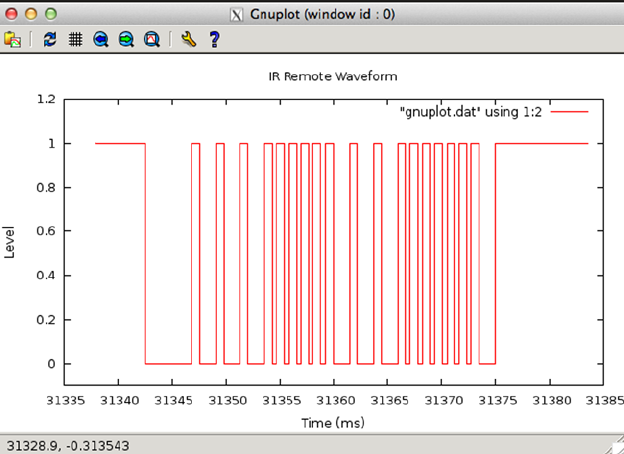Viewport: 624px width, 454px height.
Task: Maximize the Gnuplot window with the green button
Action: pyautogui.click(x=51, y=14)
